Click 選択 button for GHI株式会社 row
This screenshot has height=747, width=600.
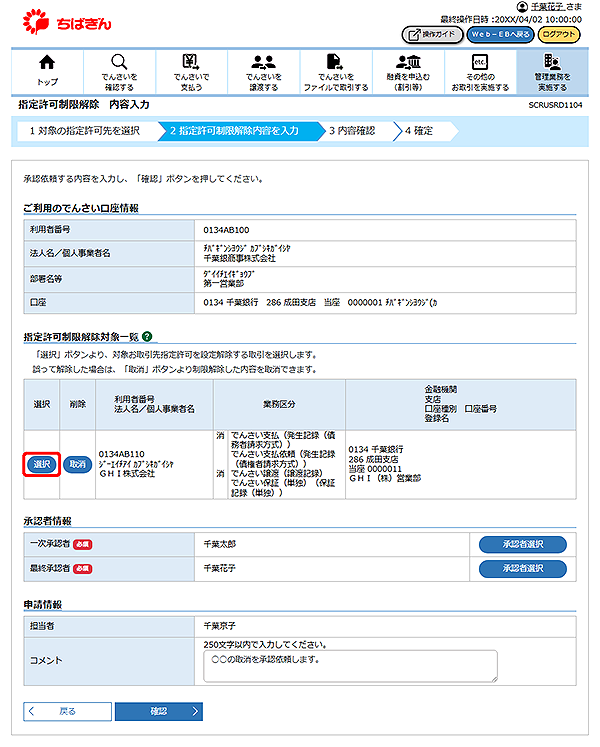tap(41, 464)
